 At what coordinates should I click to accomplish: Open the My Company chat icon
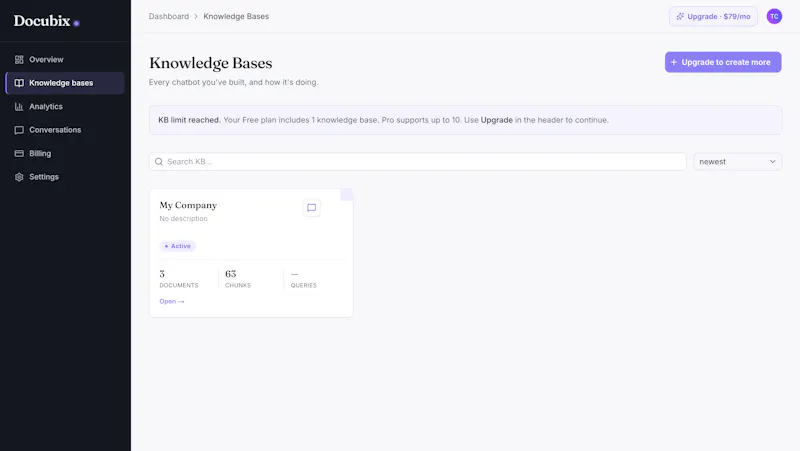pos(311,208)
